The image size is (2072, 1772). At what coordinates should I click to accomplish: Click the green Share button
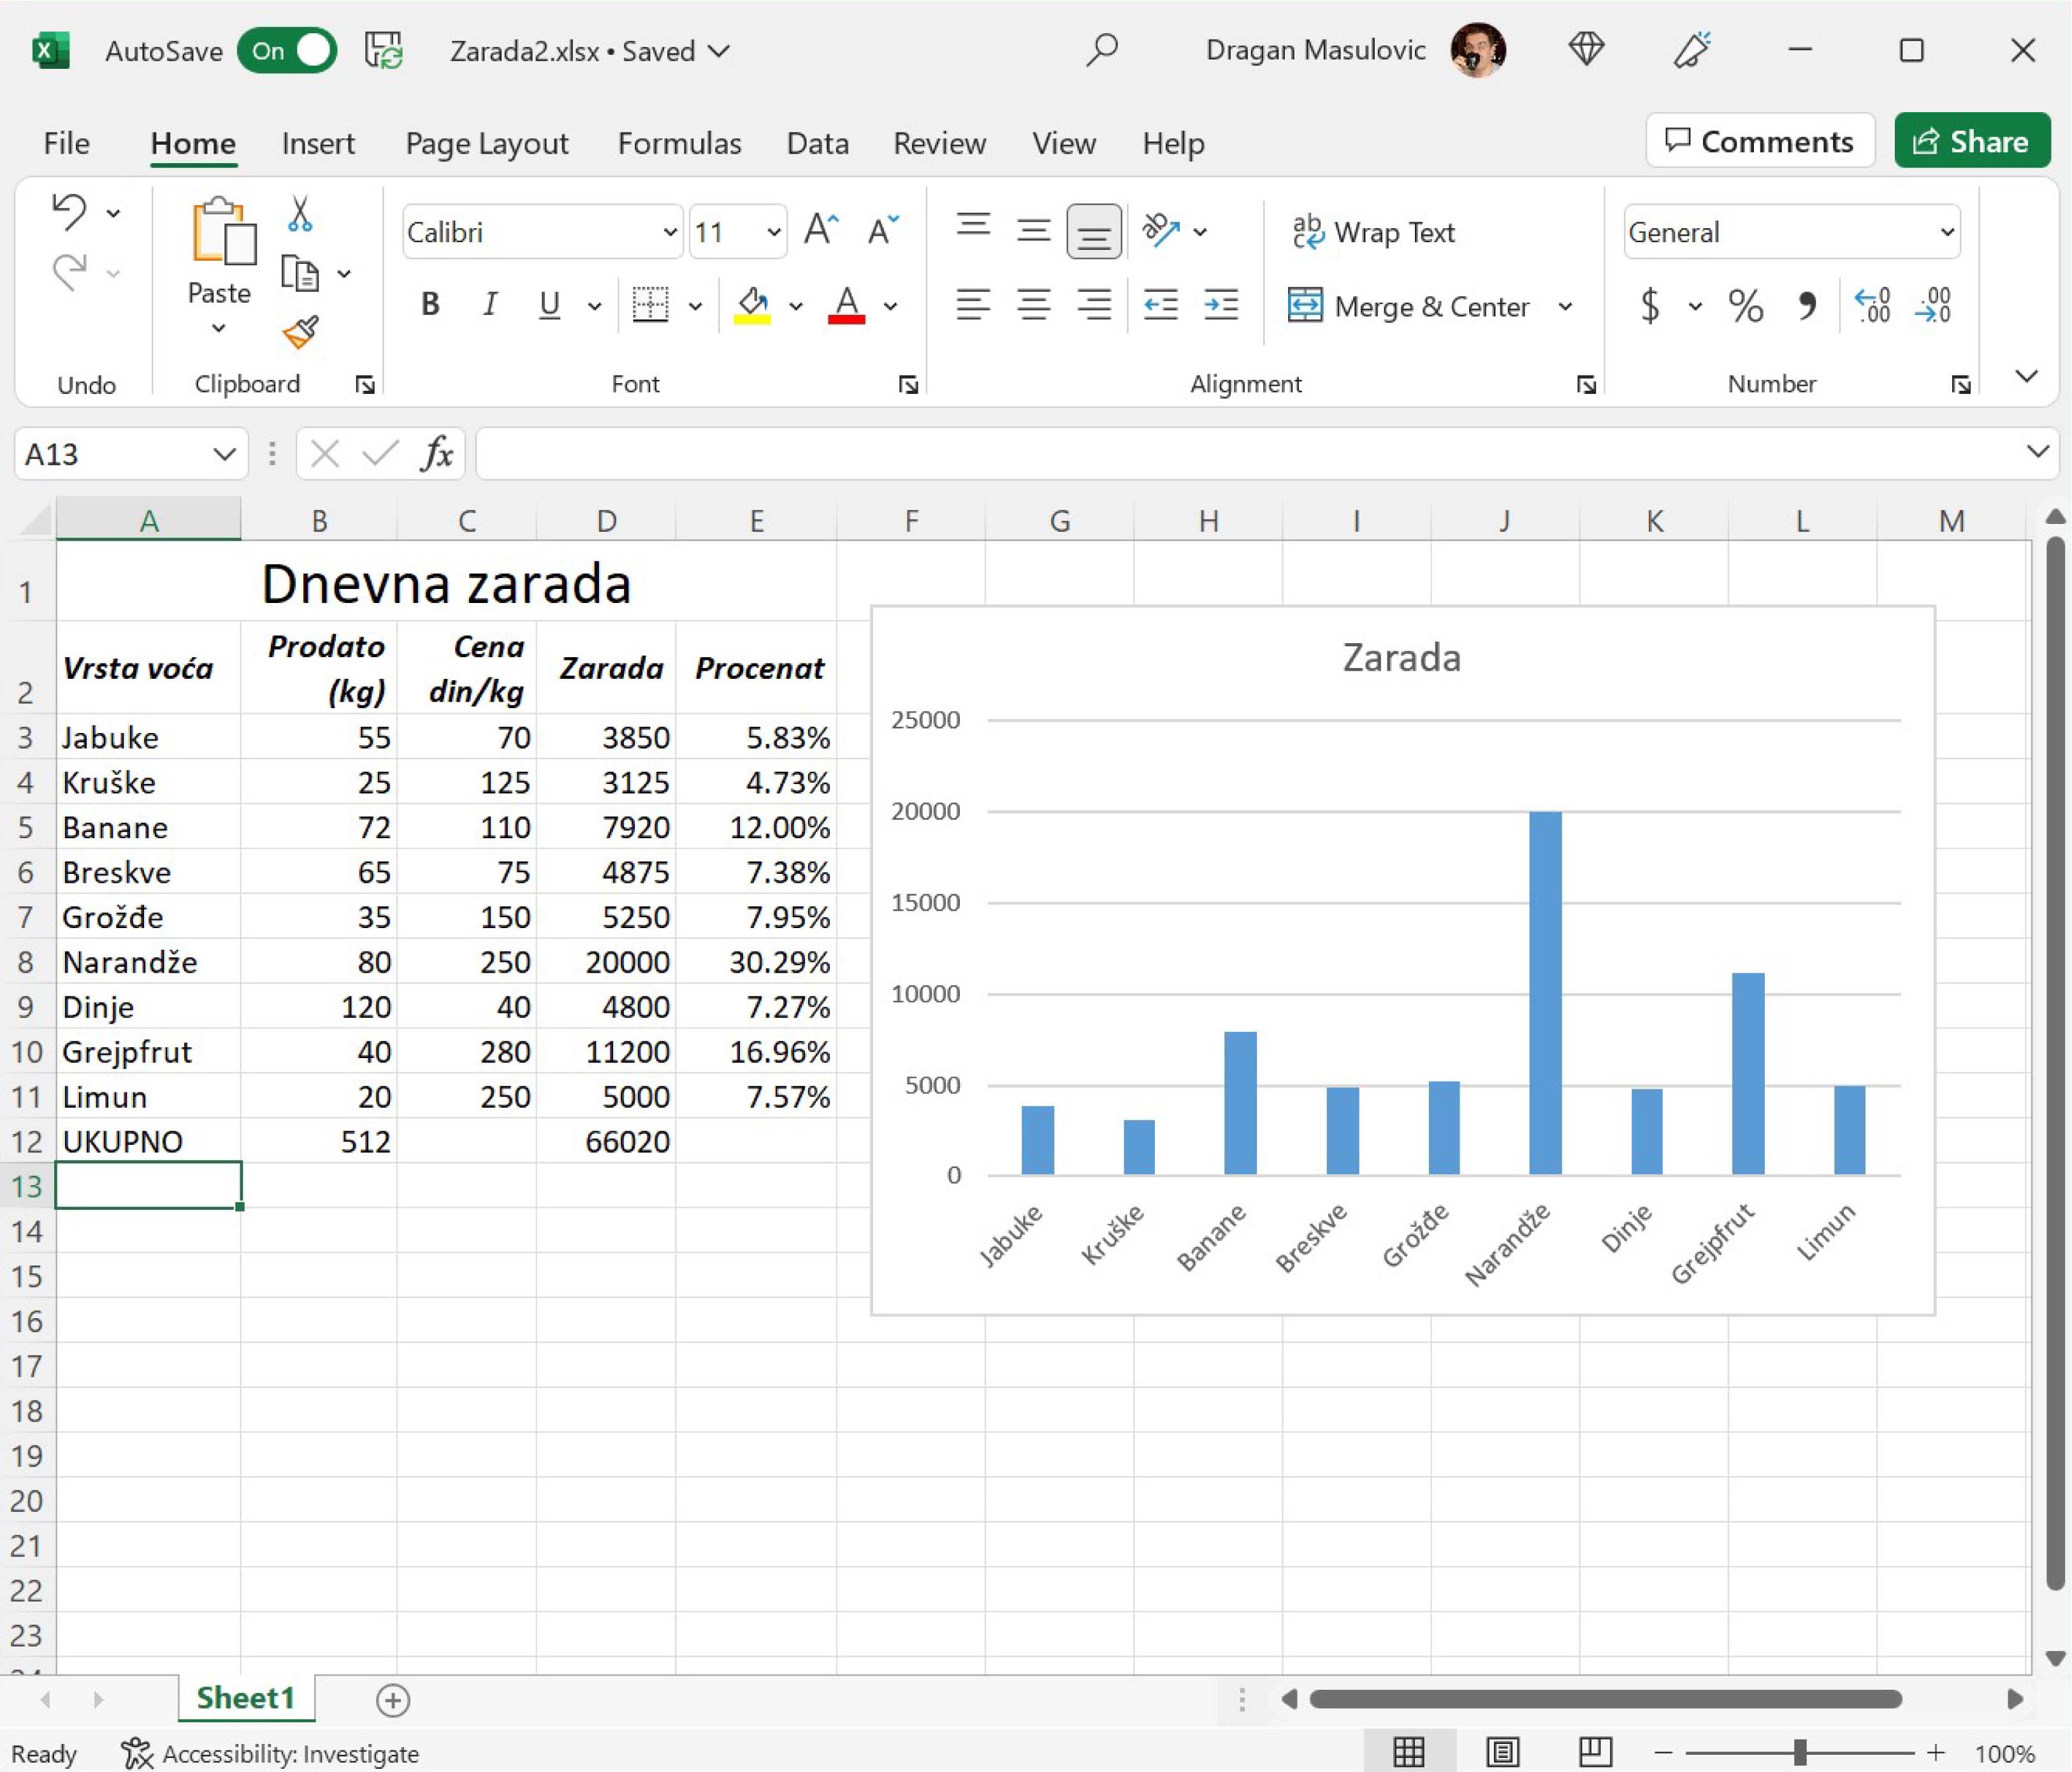pyautogui.click(x=1971, y=141)
